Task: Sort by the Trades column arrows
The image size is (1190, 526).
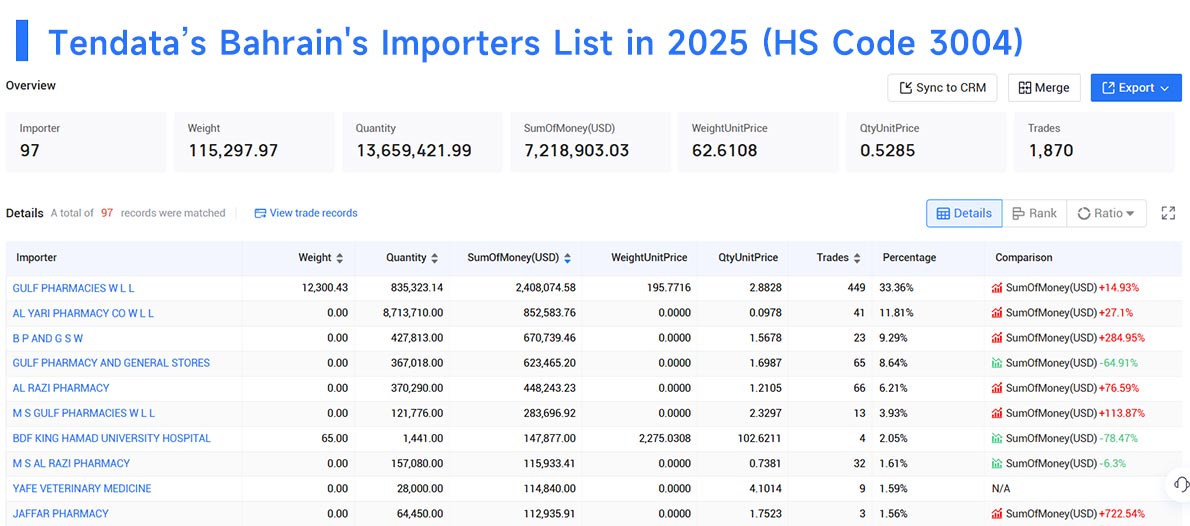Action: (857, 258)
